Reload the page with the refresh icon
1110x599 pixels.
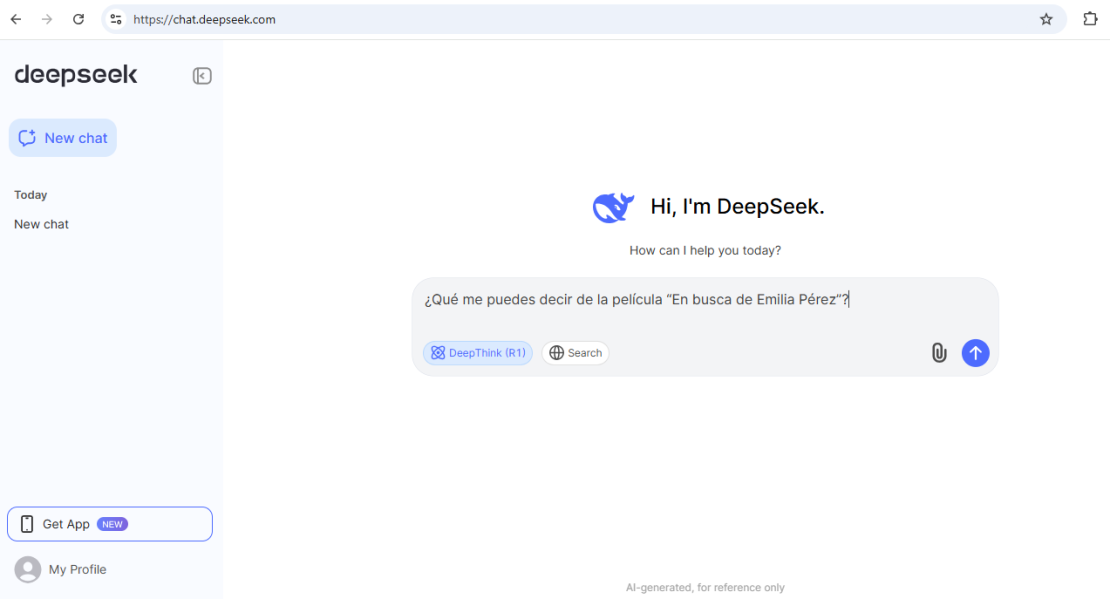tap(79, 19)
